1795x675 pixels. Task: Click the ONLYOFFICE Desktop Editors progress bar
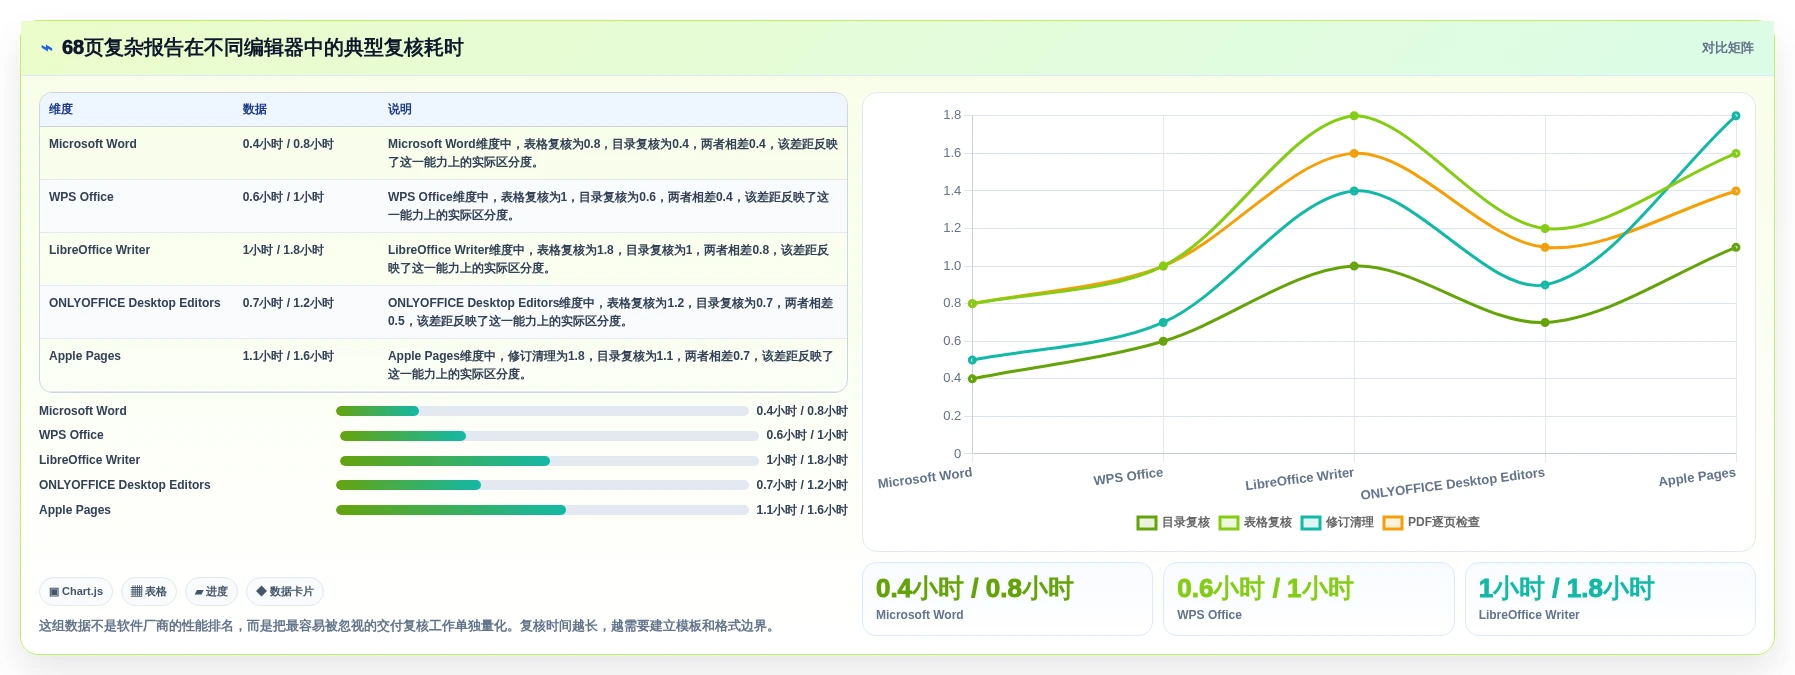pos(542,485)
